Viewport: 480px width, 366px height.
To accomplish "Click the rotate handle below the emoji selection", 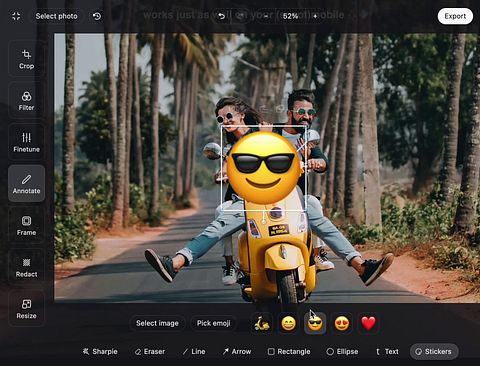I will 264,221.
